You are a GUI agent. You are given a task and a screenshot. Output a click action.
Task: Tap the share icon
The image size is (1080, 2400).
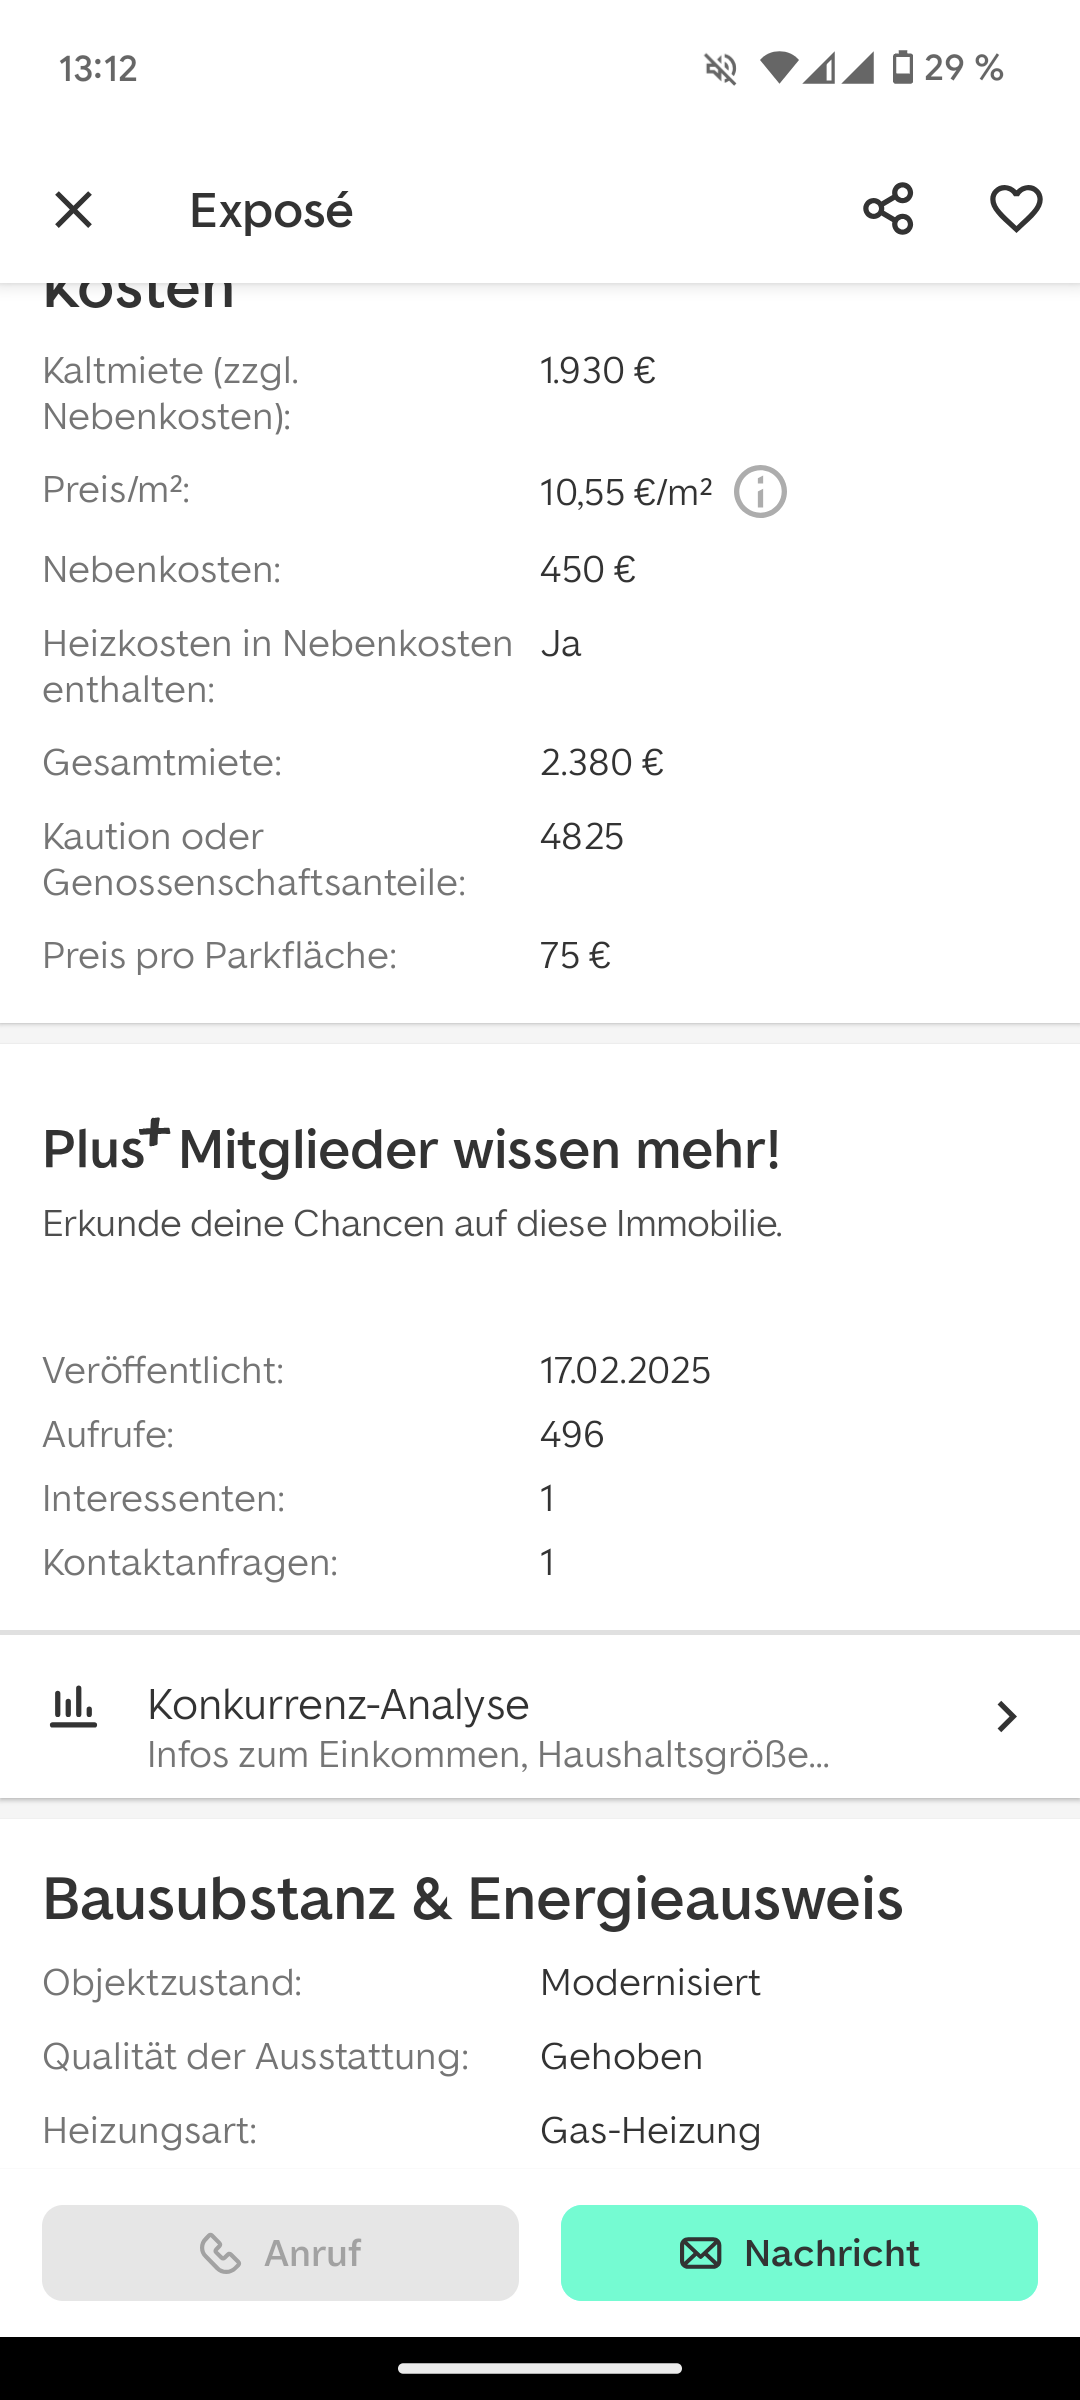click(888, 209)
